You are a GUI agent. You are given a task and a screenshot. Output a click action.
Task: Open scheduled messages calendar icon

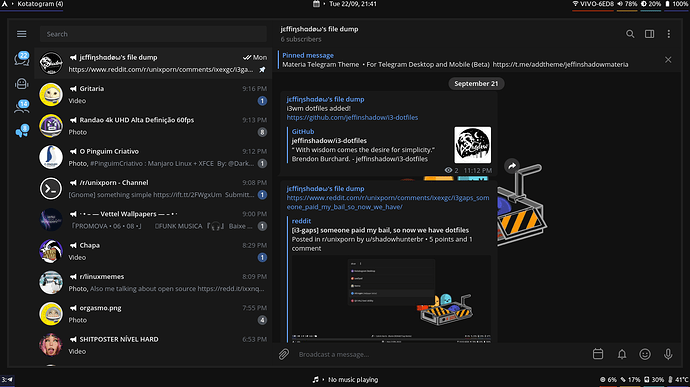(x=598, y=354)
